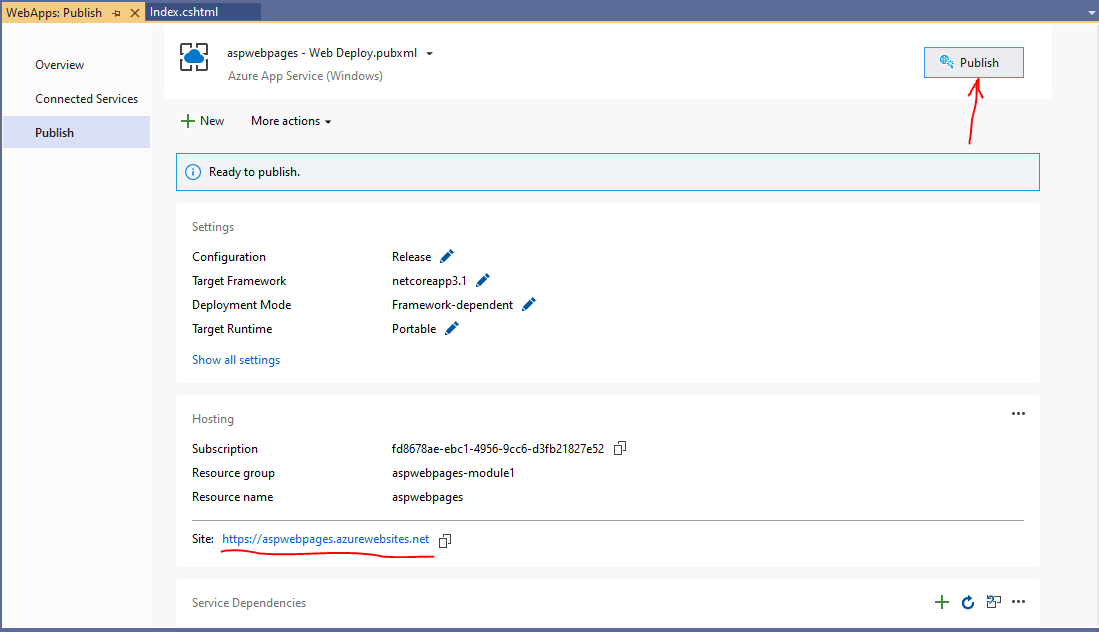The height and width of the screenshot is (632, 1099).
Task: Click the Azure App Service cloud icon
Action: tap(194, 57)
